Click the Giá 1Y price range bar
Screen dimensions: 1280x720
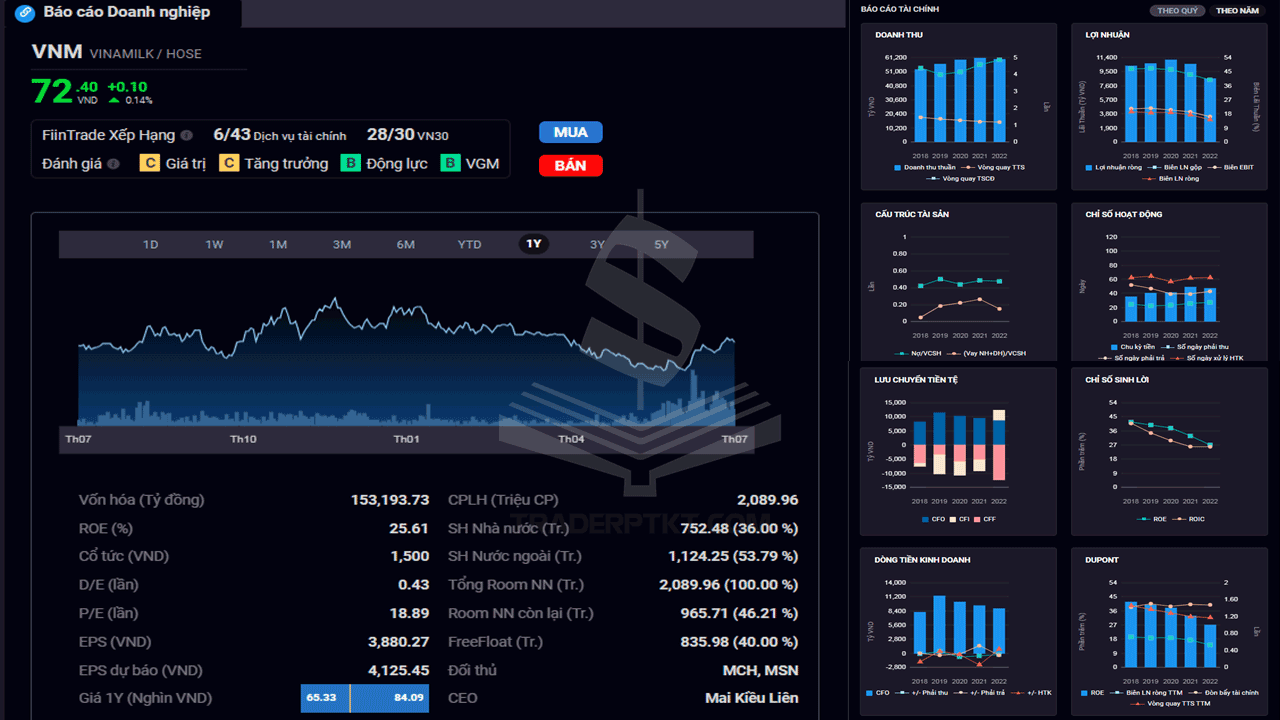click(365, 698)
